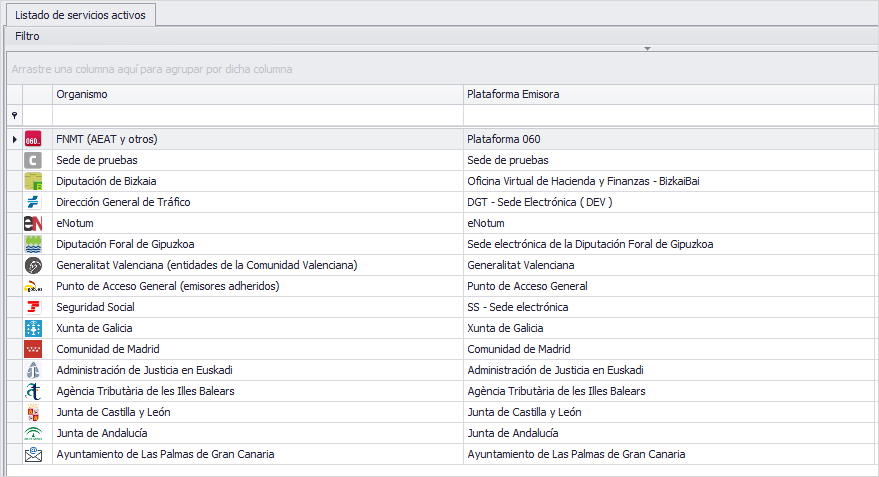The image size is (879, 477).
Task: Click the Junta de Andalucía platform cell
Action: click(x=669, y=433)
